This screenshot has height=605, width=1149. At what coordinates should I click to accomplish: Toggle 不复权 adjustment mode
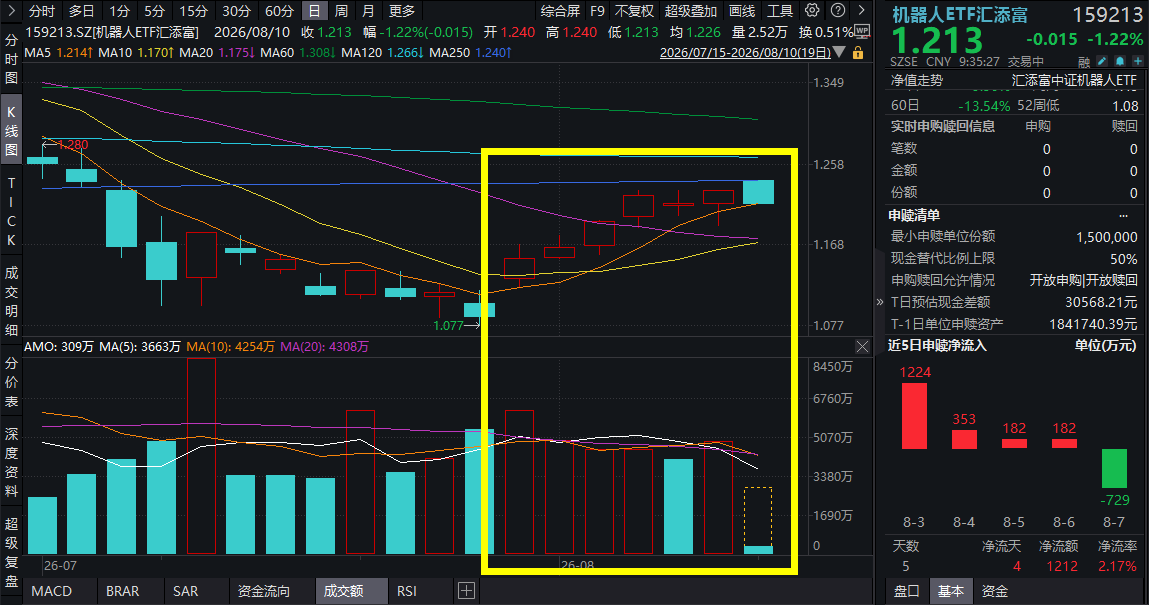click(x=634, y=11)
